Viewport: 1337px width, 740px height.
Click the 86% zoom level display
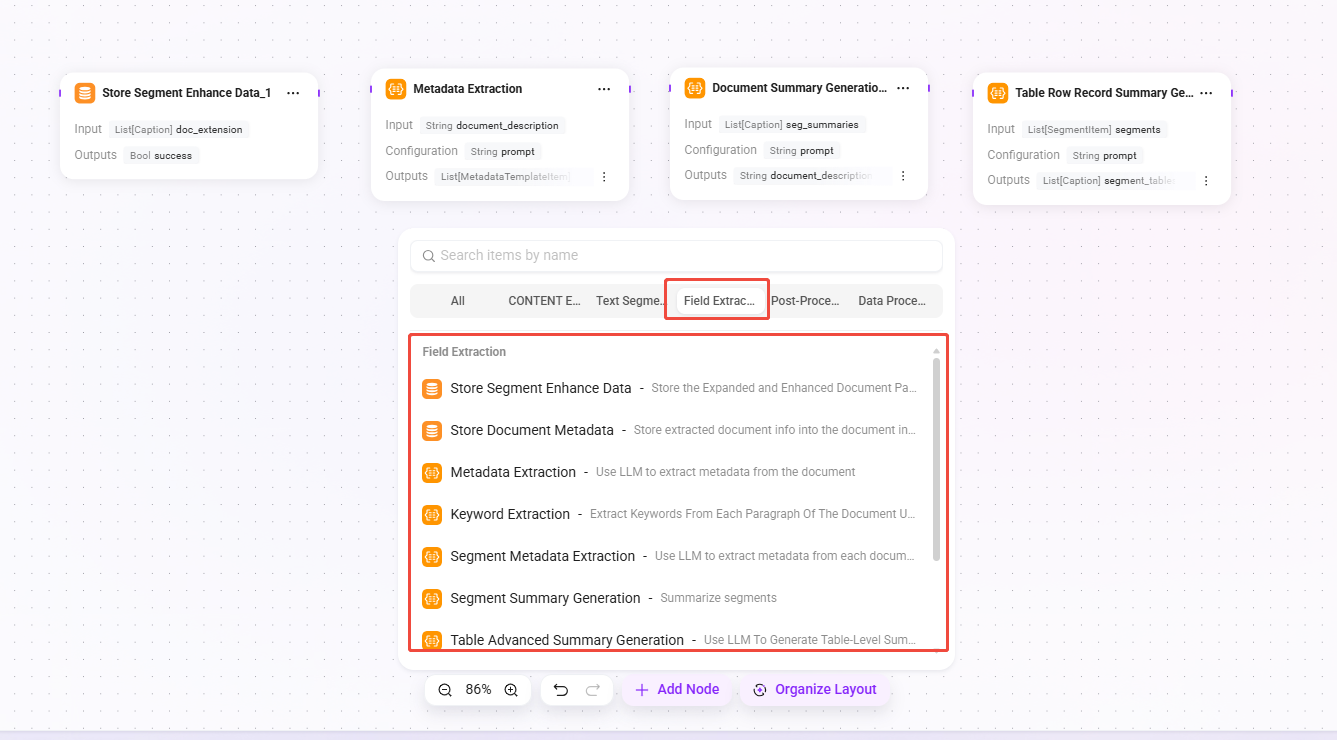(x=478, y=690)
